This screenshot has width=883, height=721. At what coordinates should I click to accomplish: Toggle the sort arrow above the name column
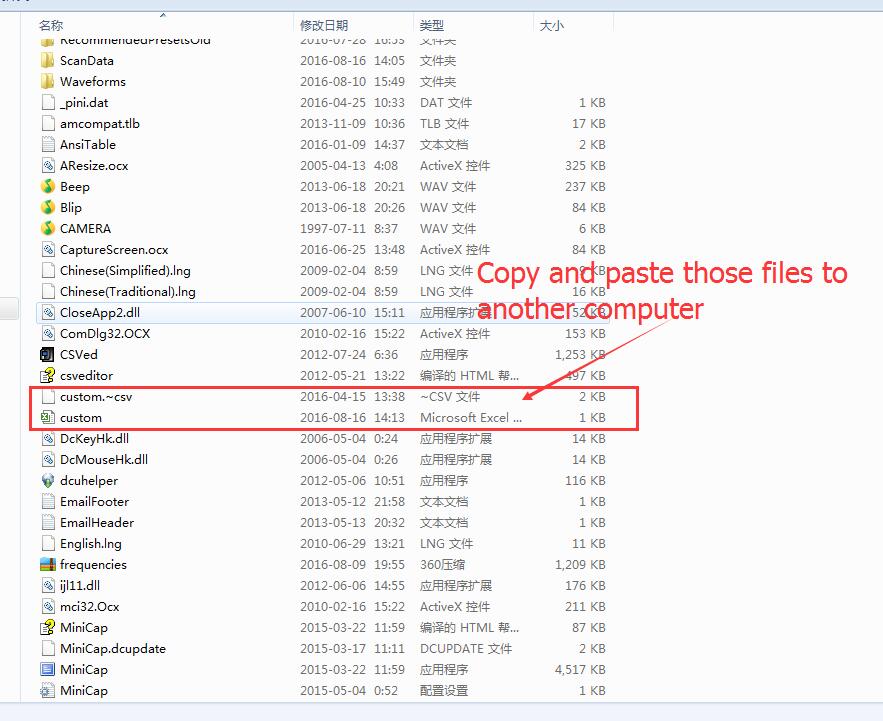163,15
